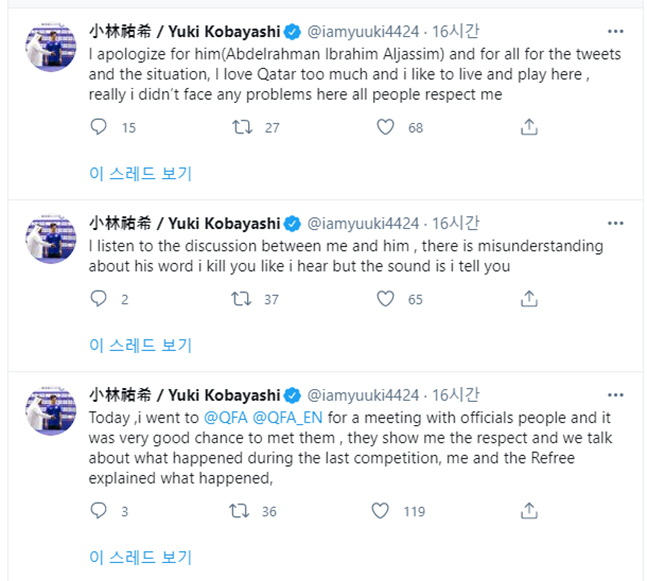
Task: Share the first tweet about loving Qatar
Action: (x=530, y=127)
